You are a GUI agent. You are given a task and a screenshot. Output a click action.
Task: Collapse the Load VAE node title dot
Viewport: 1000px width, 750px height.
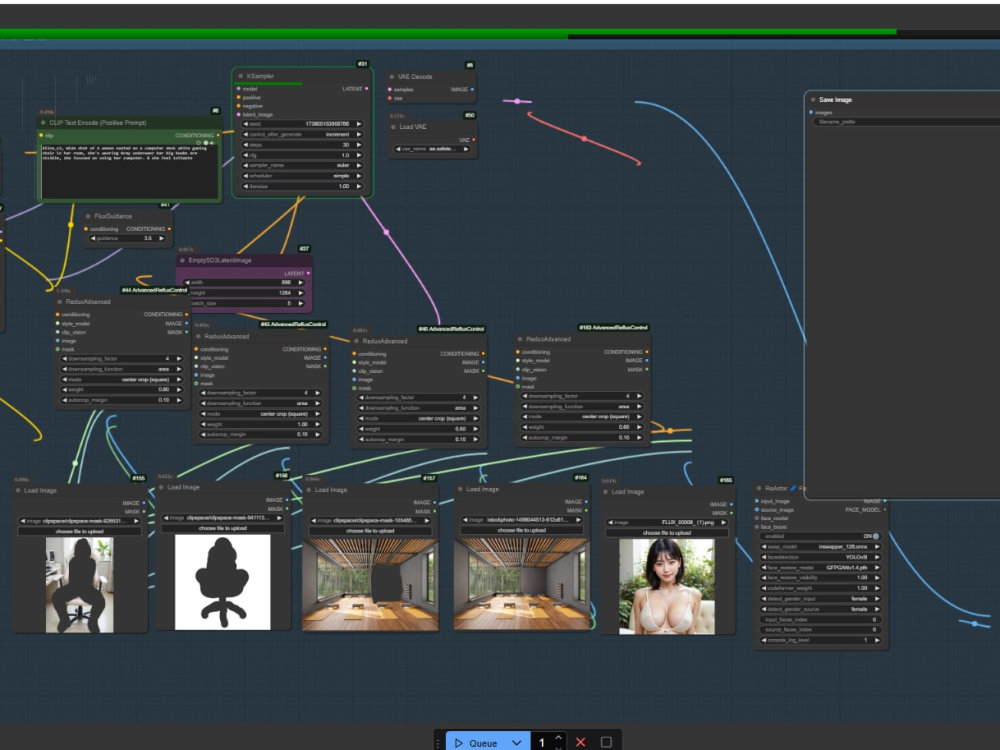click(x=392, y=127)
